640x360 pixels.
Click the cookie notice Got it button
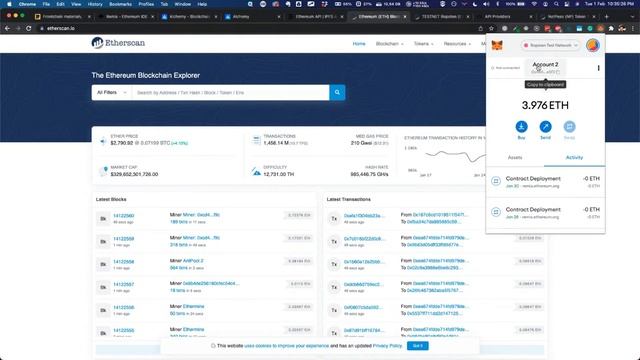click(418, 346)
